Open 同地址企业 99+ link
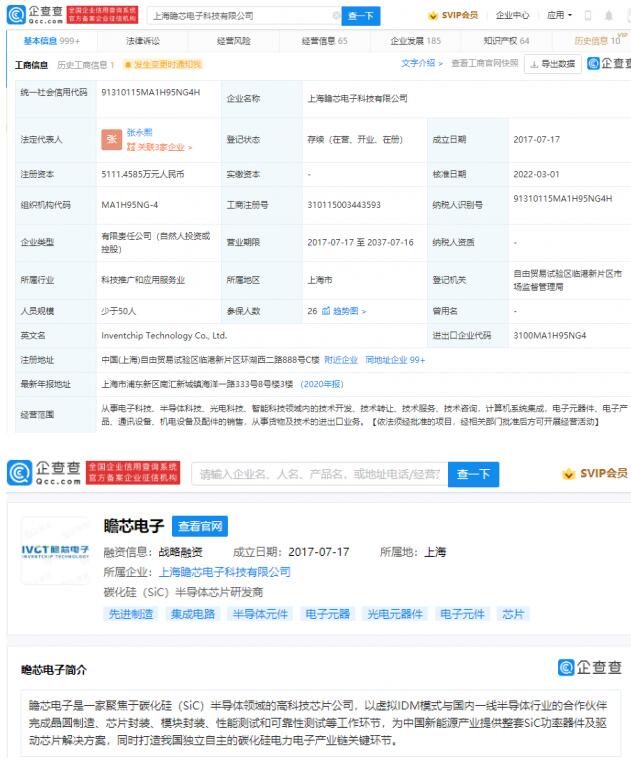Viewport: 631px width, 764px height. point(395,360)
